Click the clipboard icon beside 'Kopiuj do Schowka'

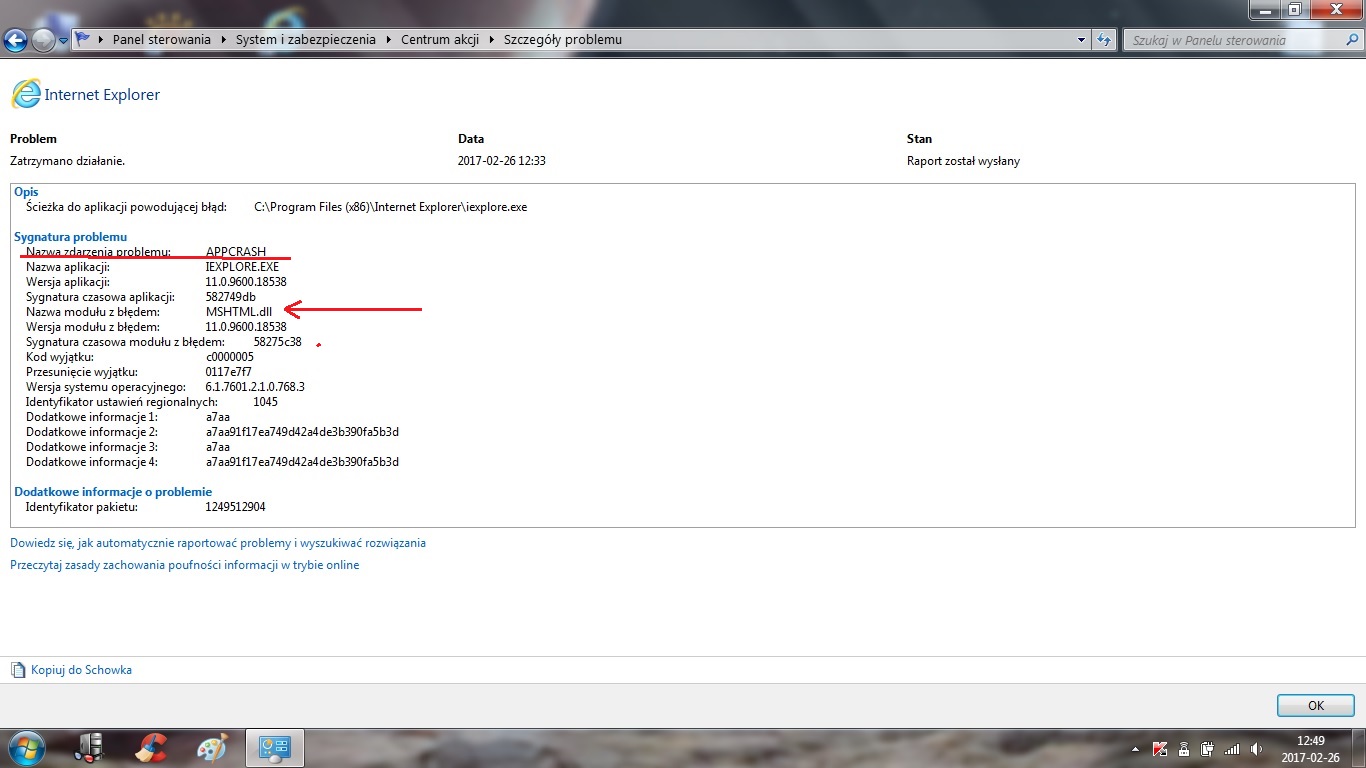(18, 670)
